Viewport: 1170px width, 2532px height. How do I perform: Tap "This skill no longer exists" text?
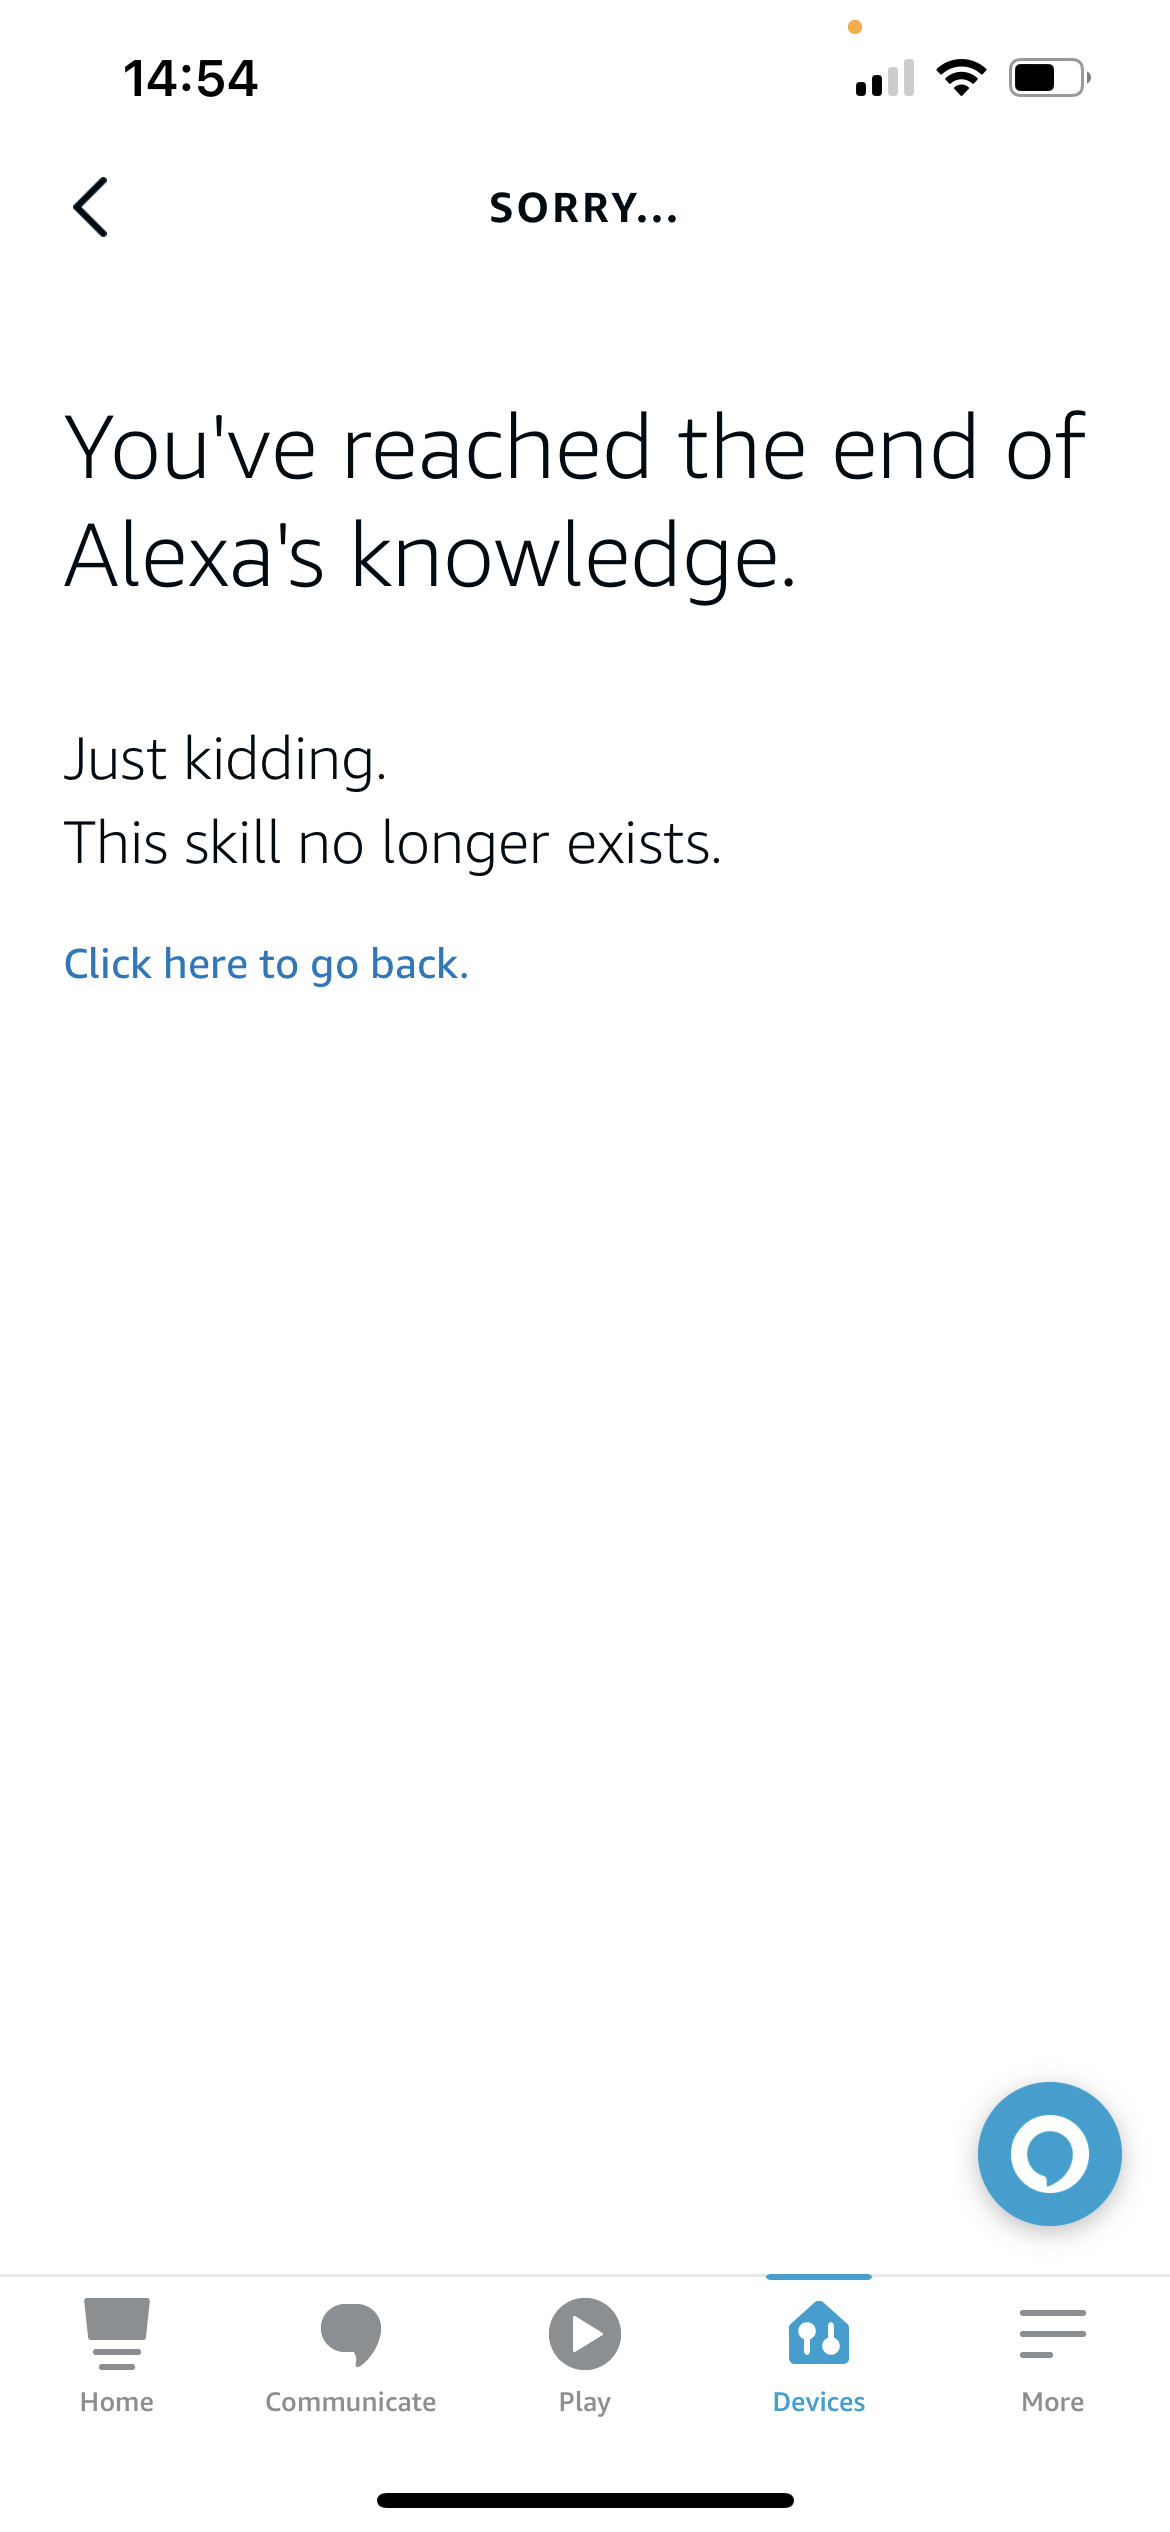tap(392, 843)
